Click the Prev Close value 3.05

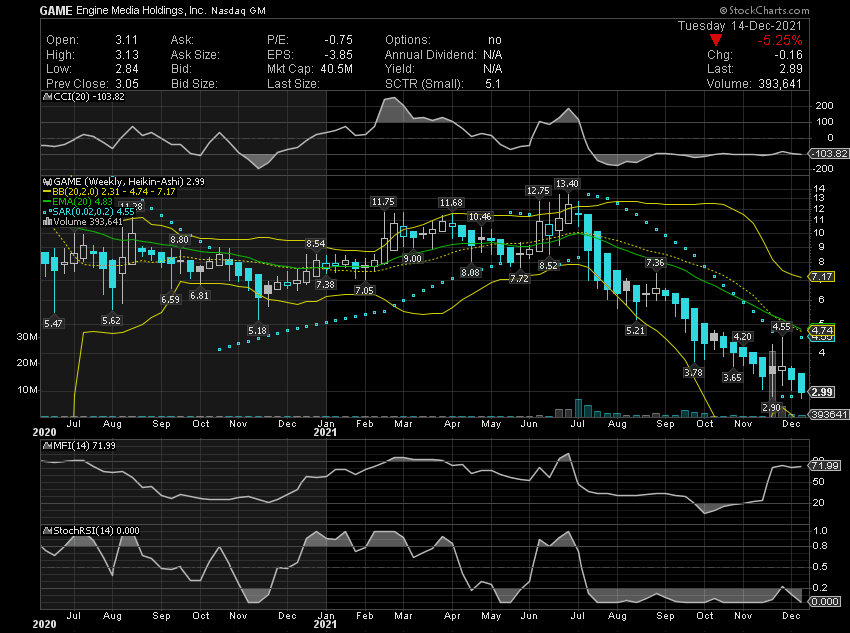(127, 83)
